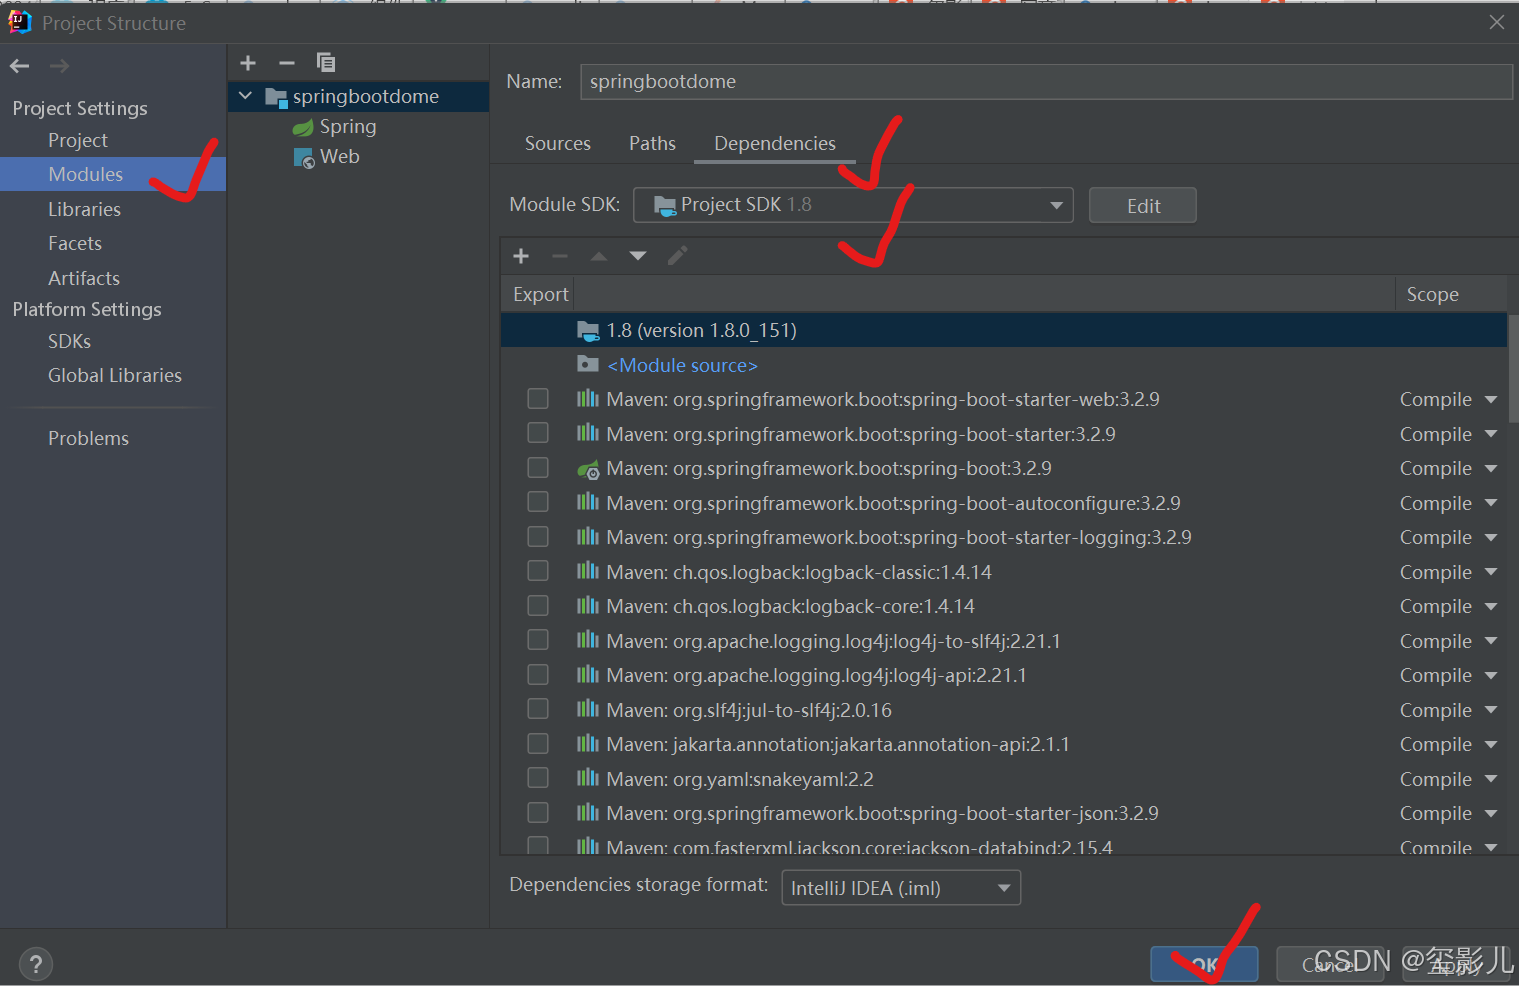
Task: Open SDKs platform settings
Action: (69, 341)
